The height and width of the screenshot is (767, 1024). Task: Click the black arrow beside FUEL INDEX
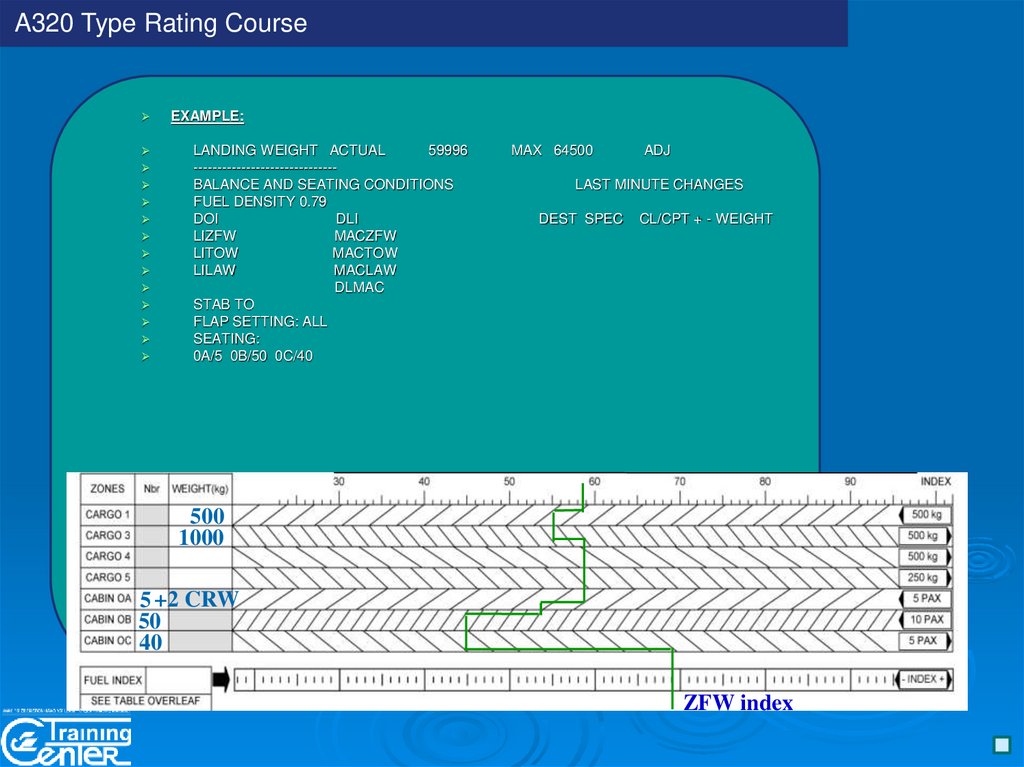[221, 679]
